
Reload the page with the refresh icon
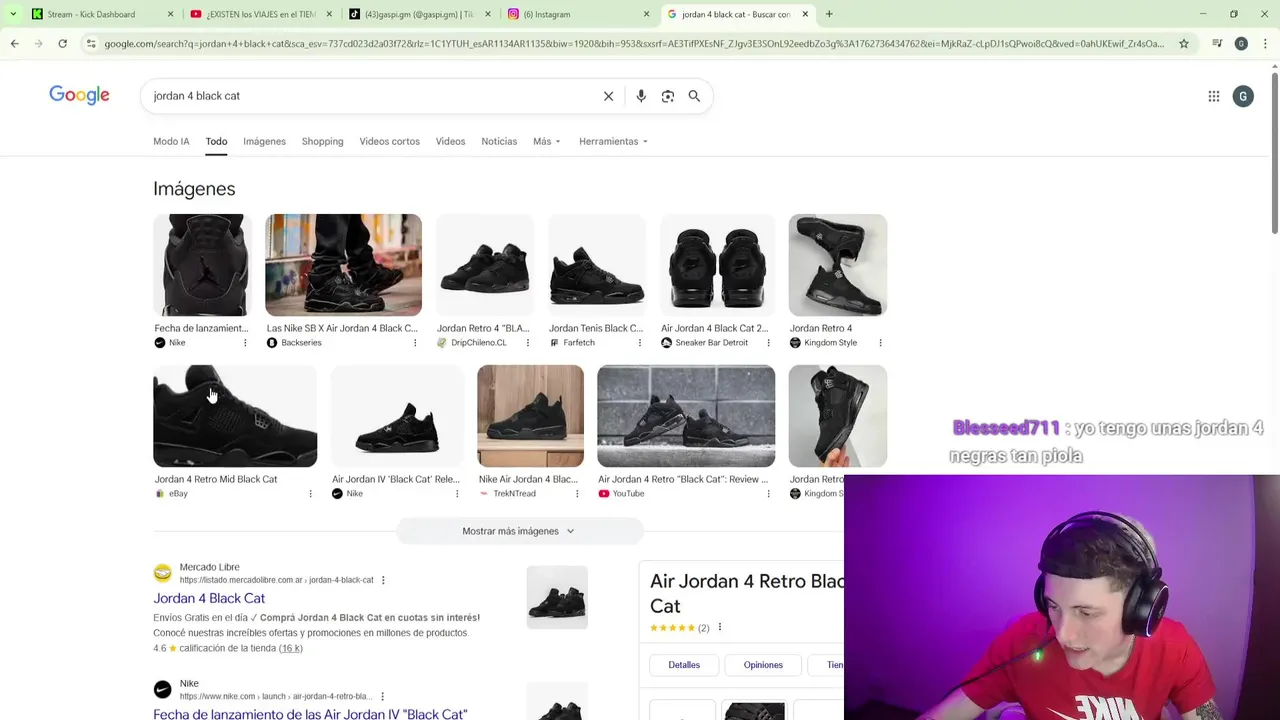(62, 43)
